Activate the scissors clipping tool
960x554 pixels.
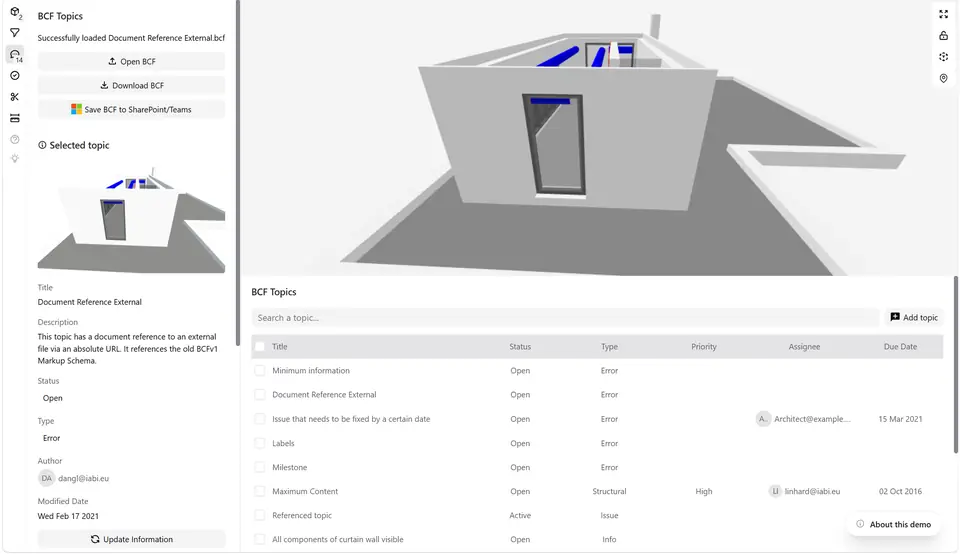[x=15, y=97]
